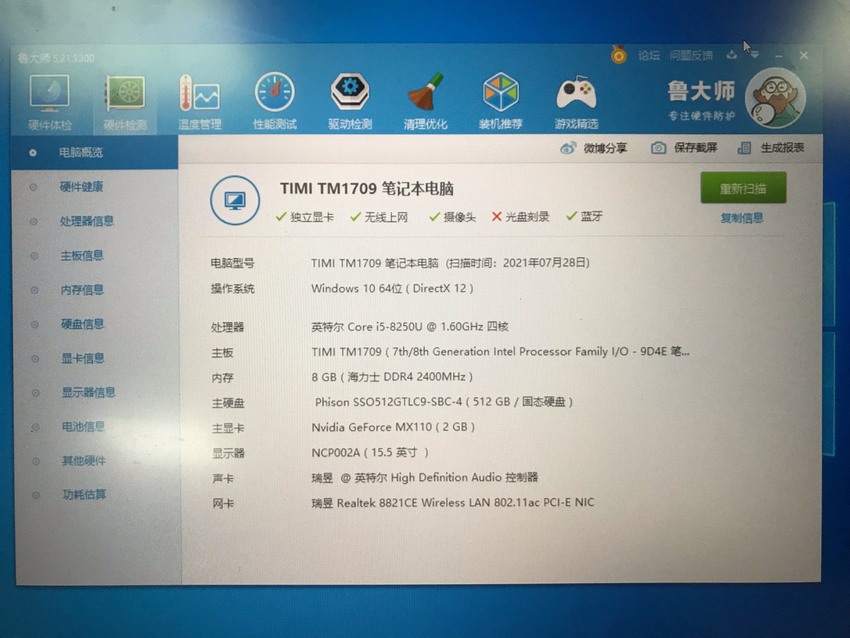Click the Nvidia GeForce MX110 value
The width and height of the screenshot is (850, 638).
(x=393, y=427)
